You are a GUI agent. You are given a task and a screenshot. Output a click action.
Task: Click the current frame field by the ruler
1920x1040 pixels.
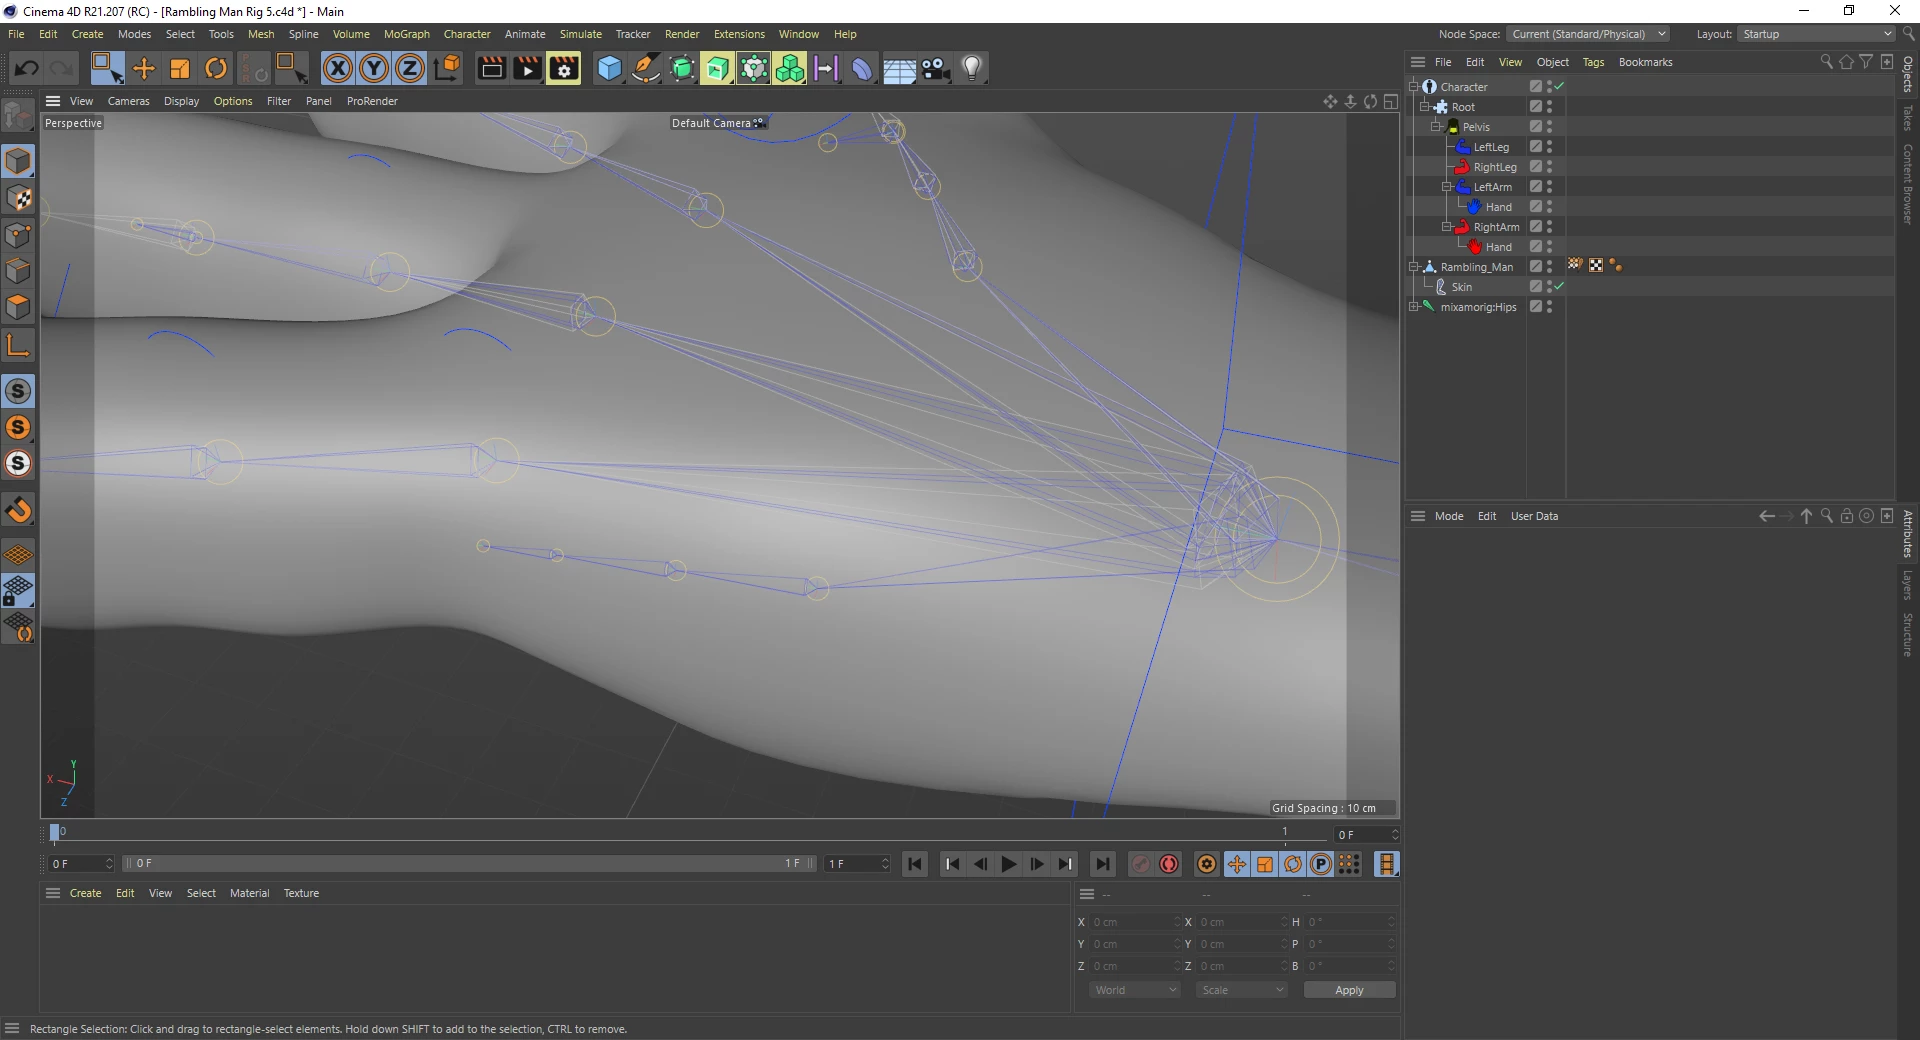pyautogui.click(x=1368, y=835)
